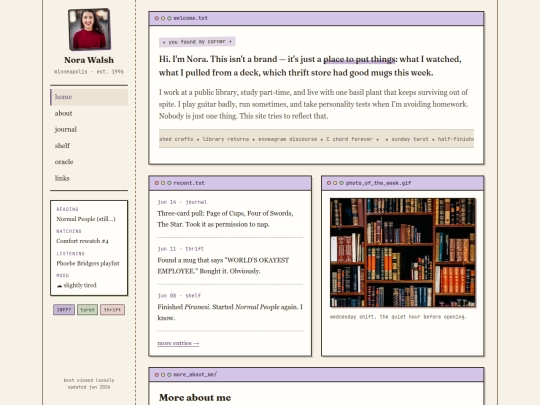Click the green dot in more_about_me/ title bar

pos(169,375)
